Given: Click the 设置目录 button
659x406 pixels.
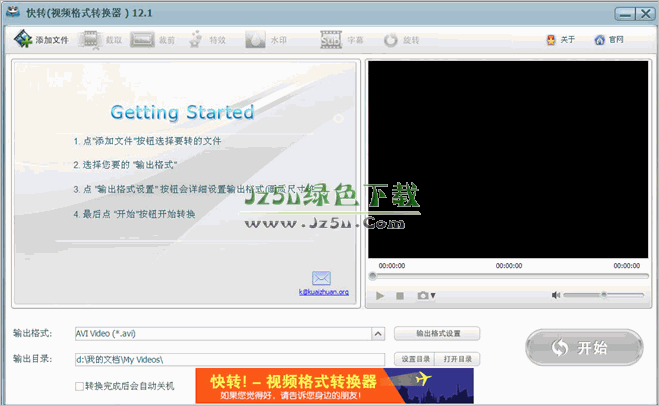Looking at the screenshot, I should [416, 359].
